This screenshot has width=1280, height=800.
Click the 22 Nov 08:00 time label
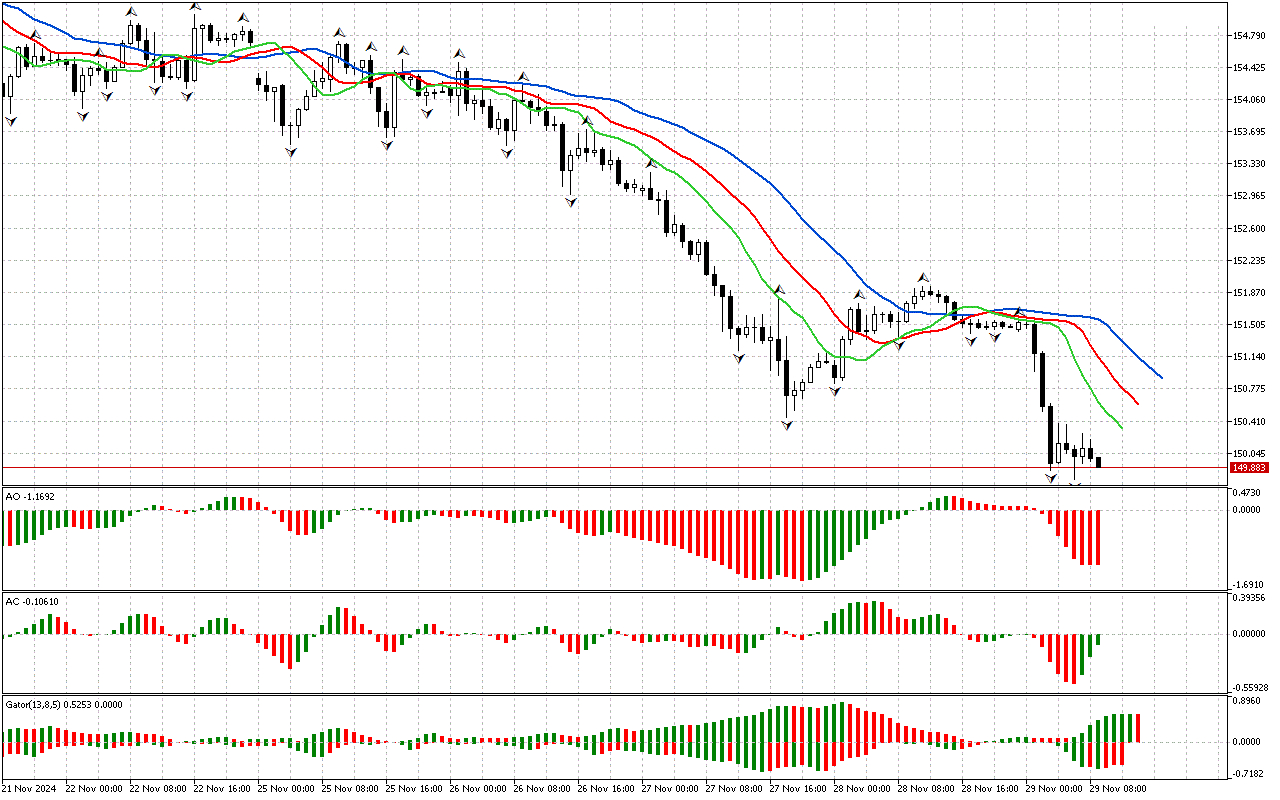click(x=158, y=789)
